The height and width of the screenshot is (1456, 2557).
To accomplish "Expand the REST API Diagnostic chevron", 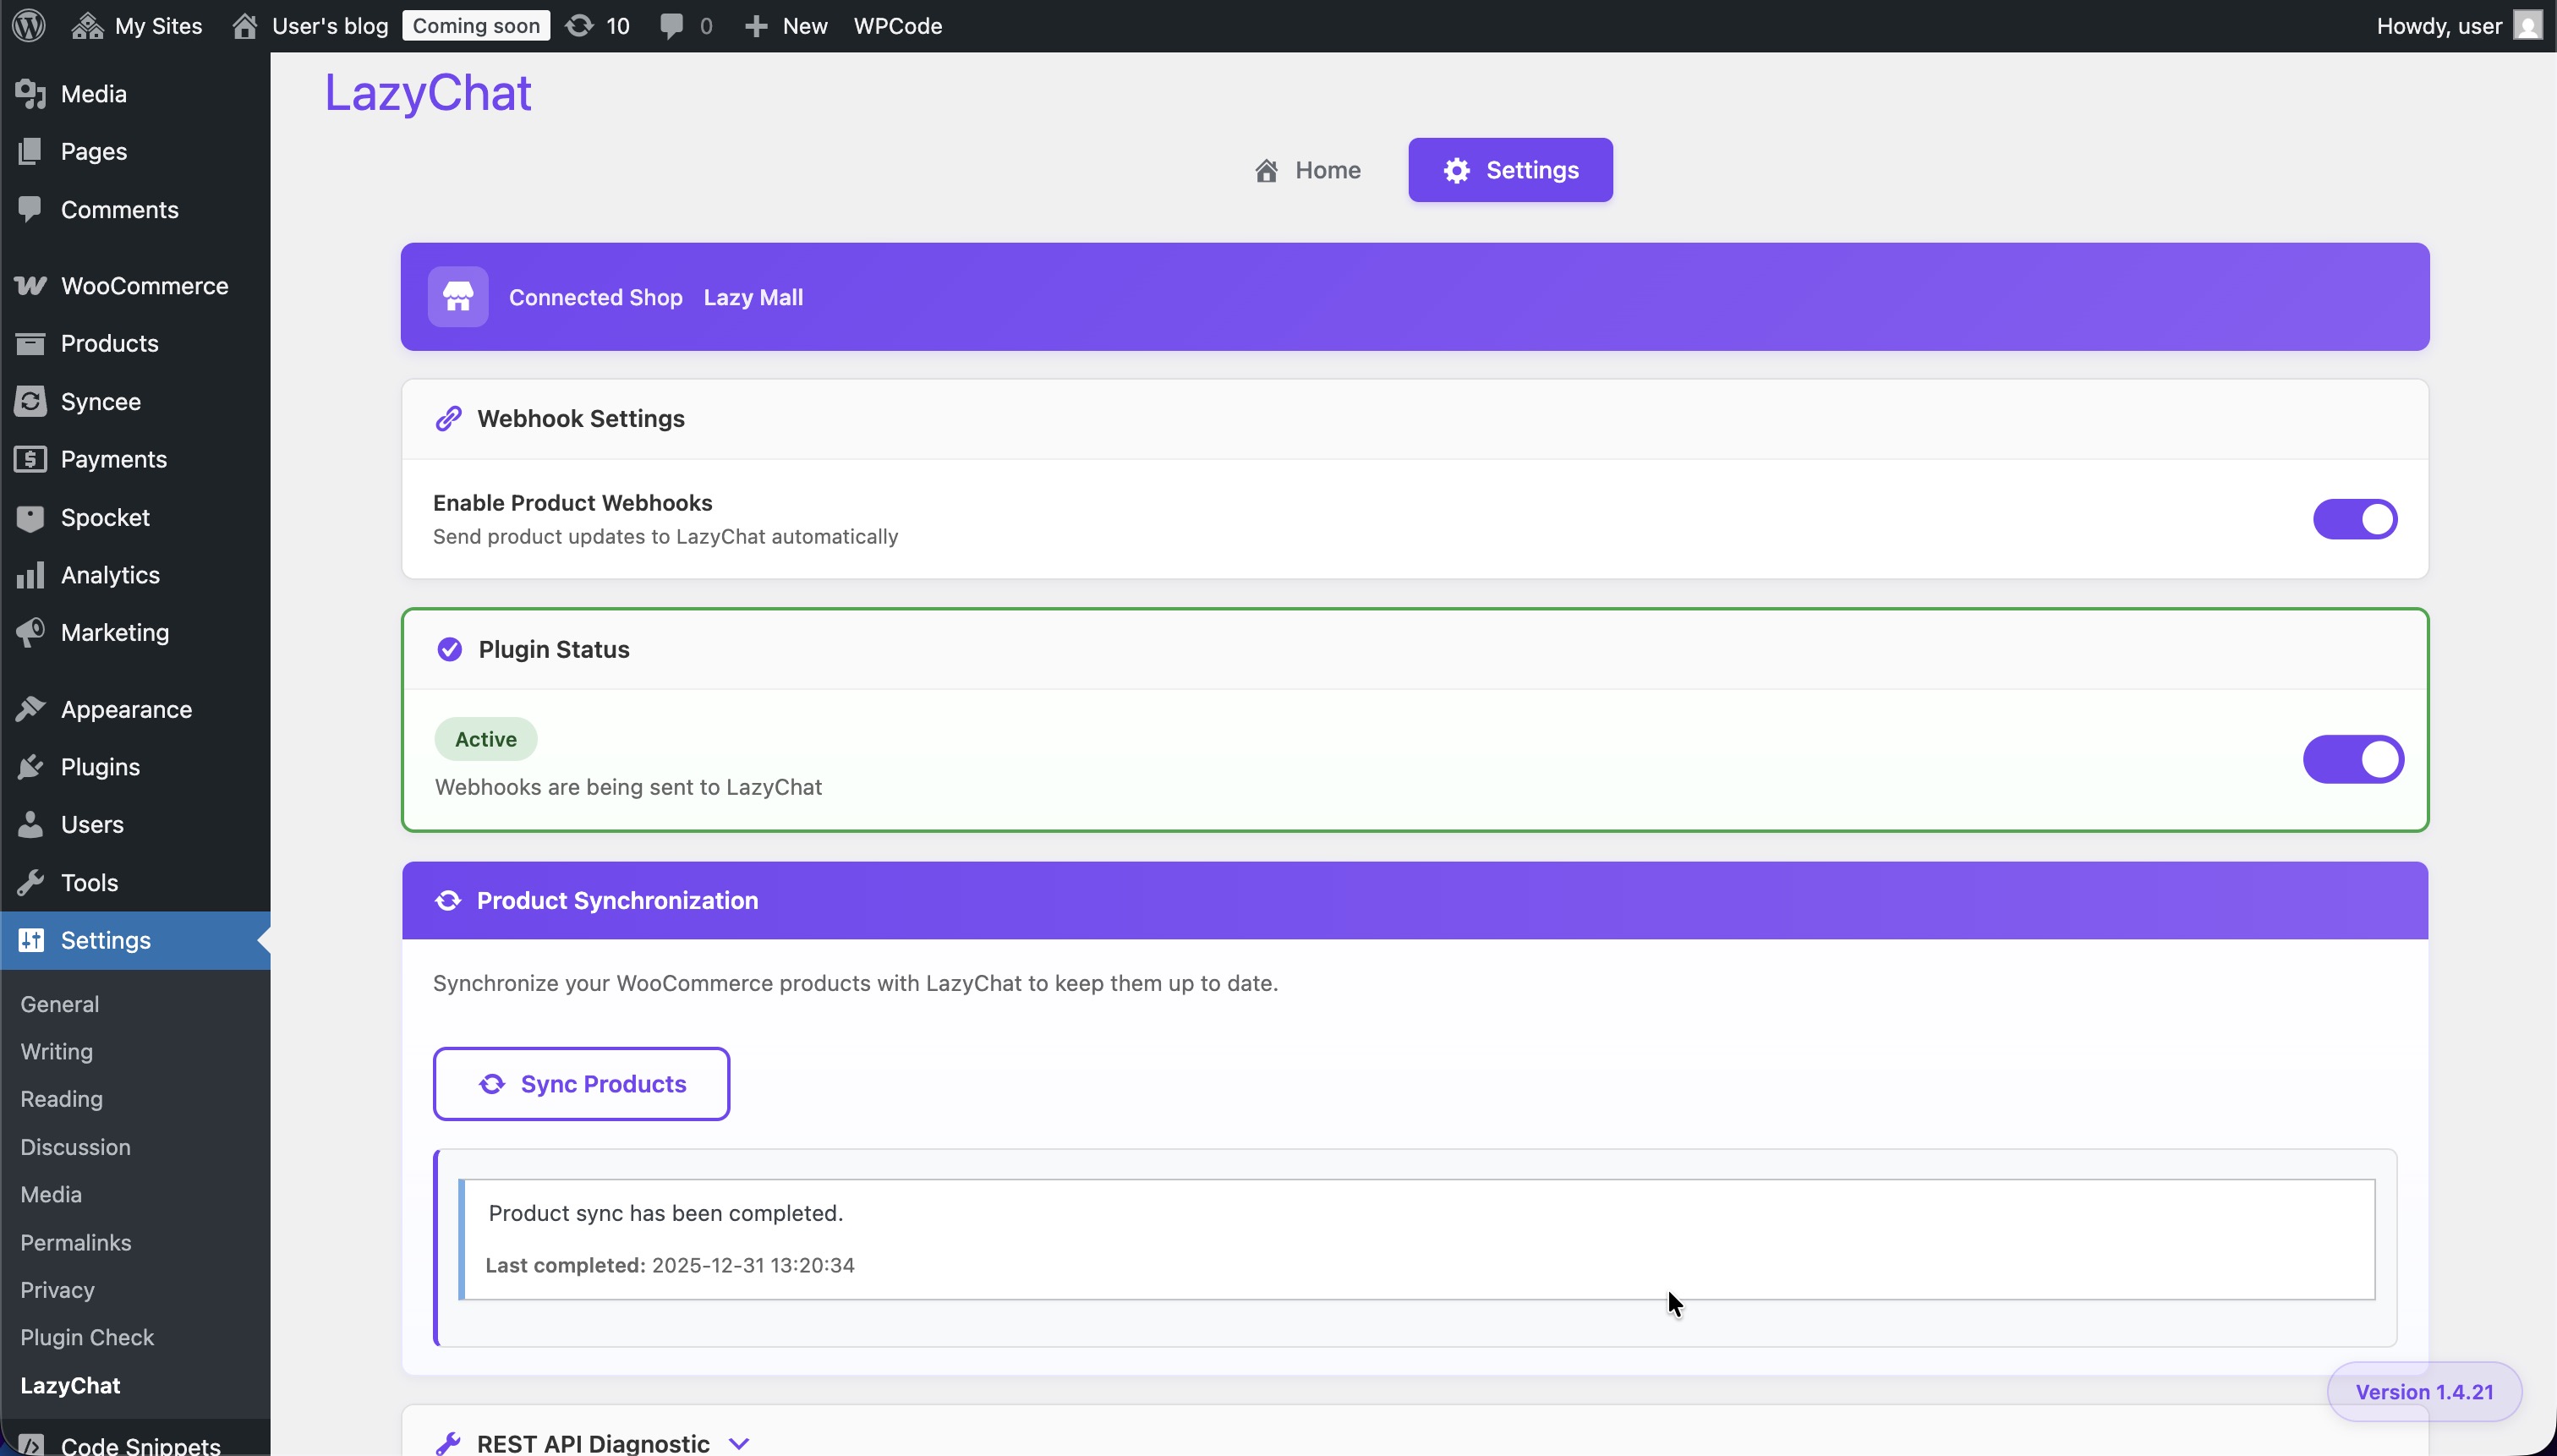I will pyautogui.click(x=739, y=1443).
